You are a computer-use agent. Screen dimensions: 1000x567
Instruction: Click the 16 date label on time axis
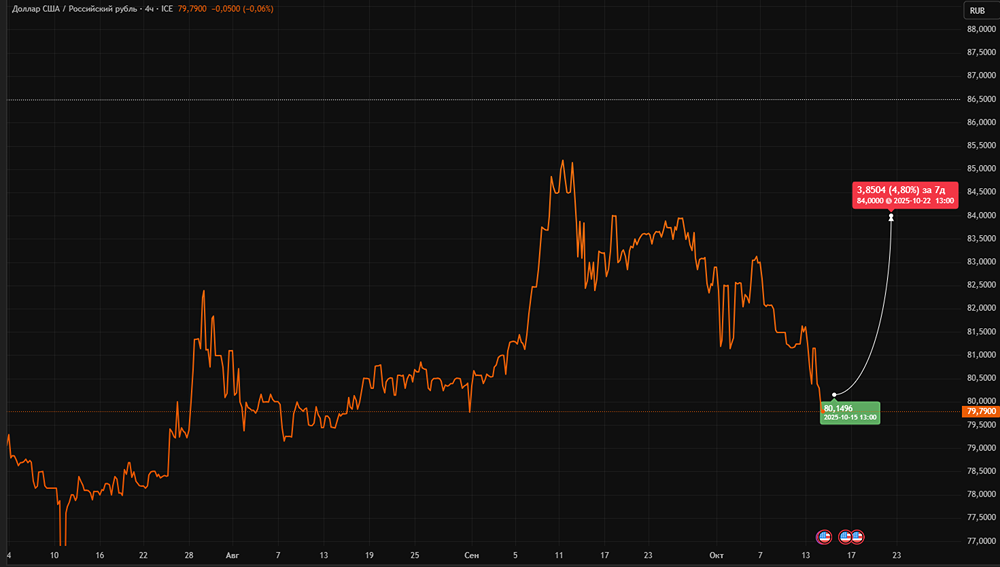(99, 556)
